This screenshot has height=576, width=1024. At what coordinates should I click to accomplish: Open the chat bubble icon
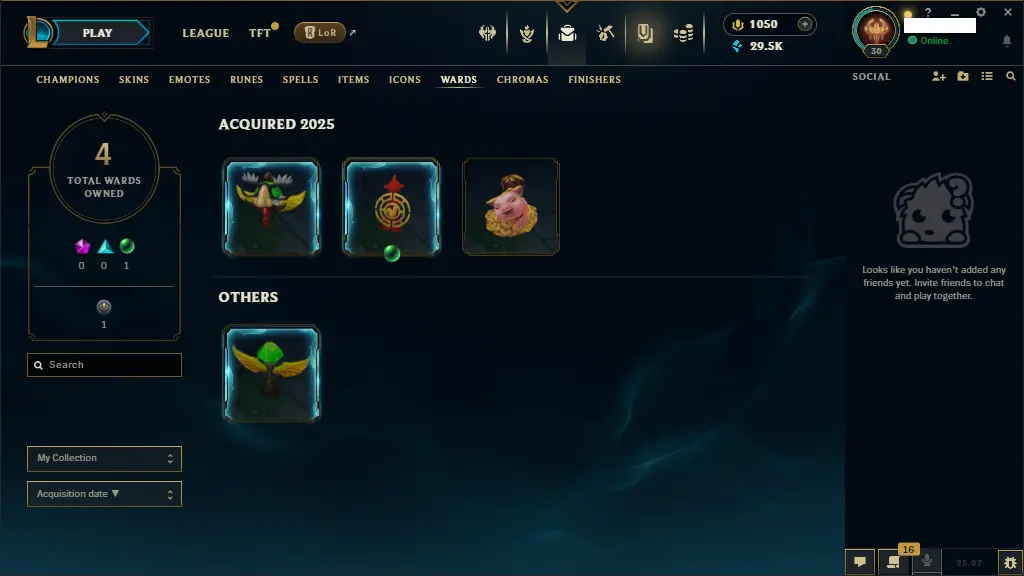click(x=860, y=562)
